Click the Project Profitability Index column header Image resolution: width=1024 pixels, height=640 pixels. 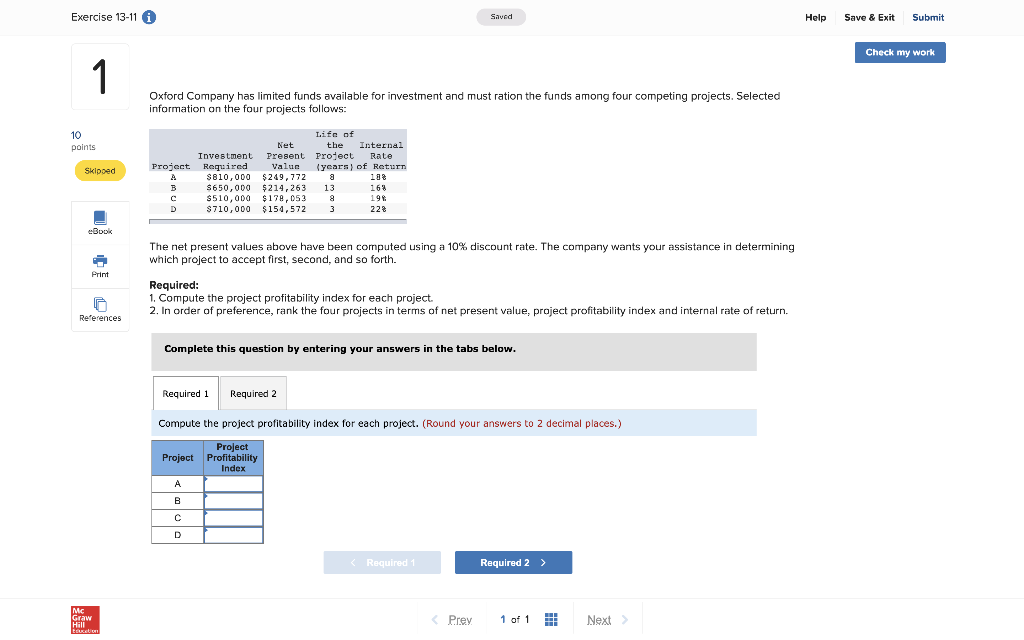coord(232,458)
